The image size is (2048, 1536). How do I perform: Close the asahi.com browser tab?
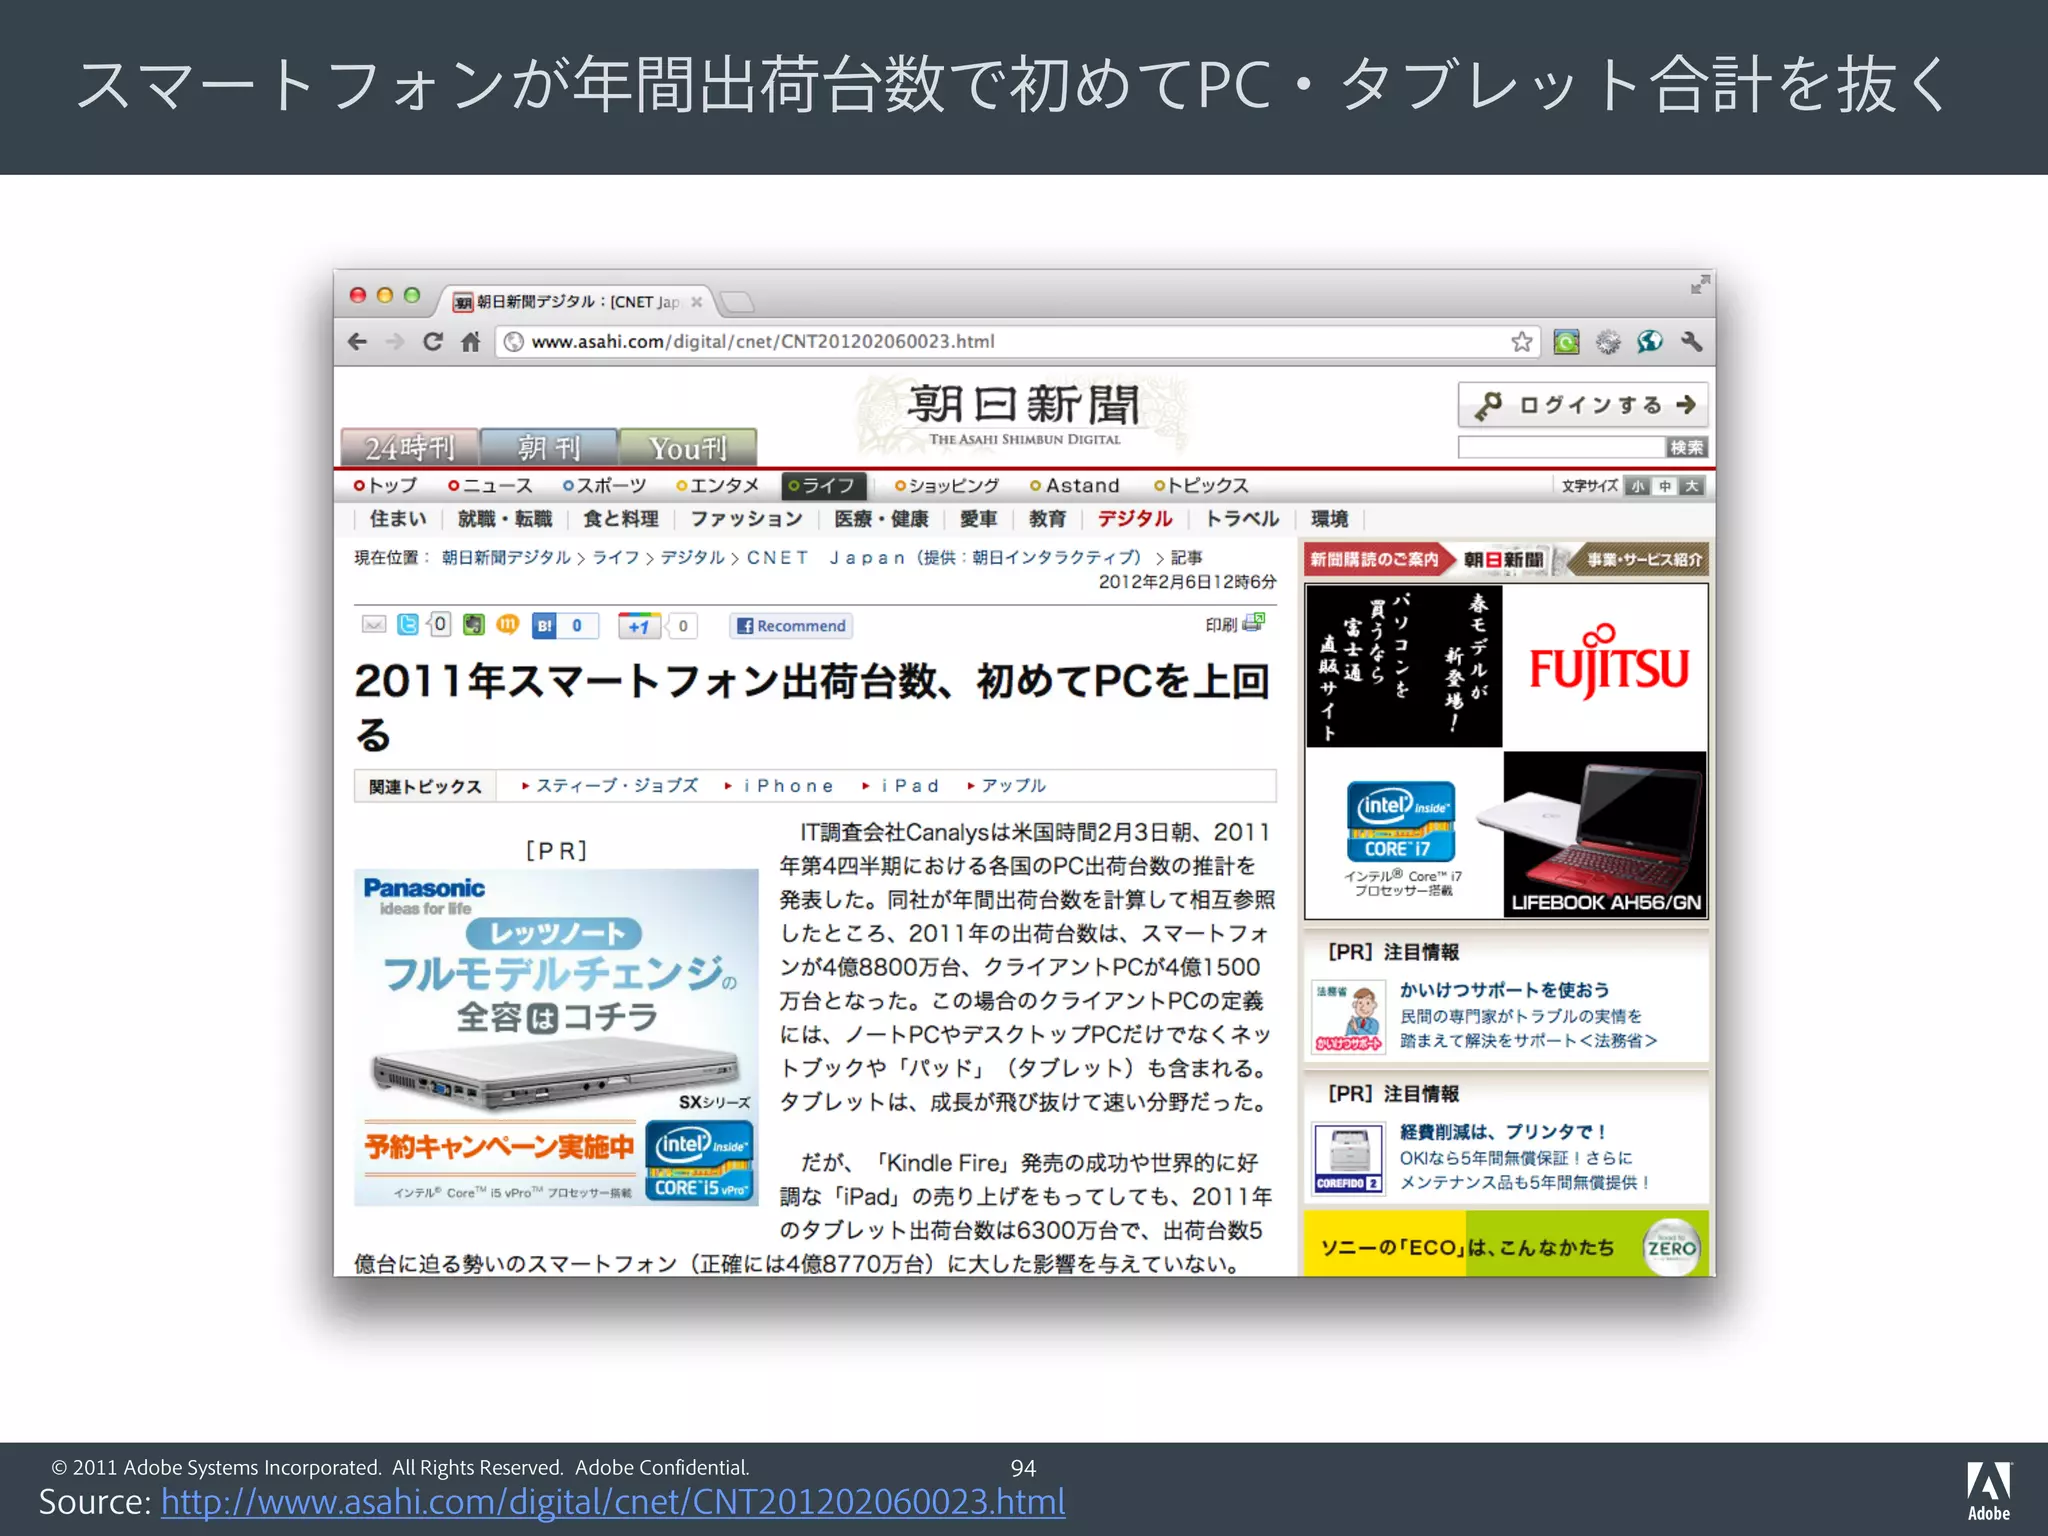tap(697, 302)
